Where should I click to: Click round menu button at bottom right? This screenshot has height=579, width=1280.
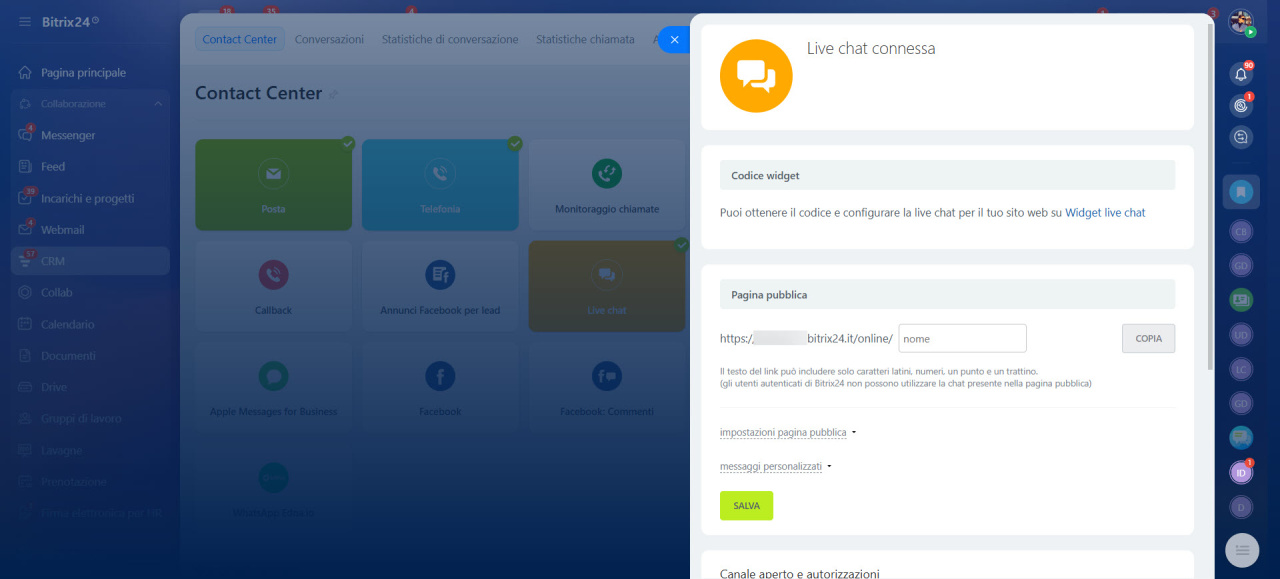(x=1242, y=550)
